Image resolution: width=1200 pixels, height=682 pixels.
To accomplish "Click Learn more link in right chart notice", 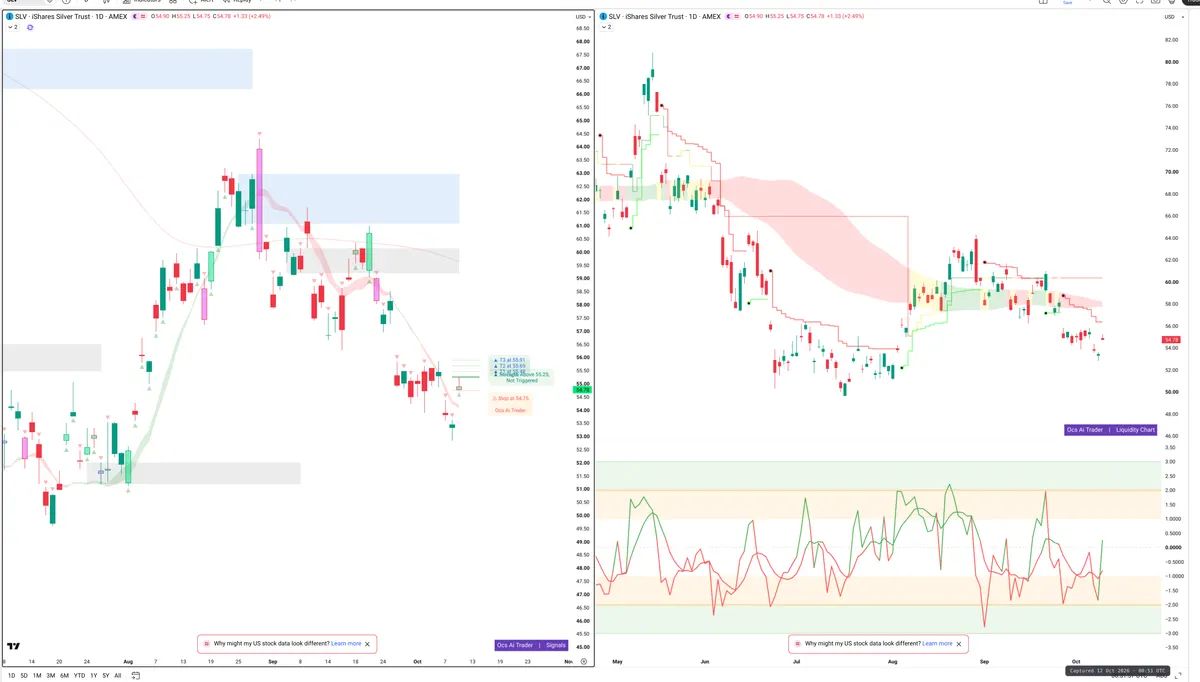I will tap(937, 644).
